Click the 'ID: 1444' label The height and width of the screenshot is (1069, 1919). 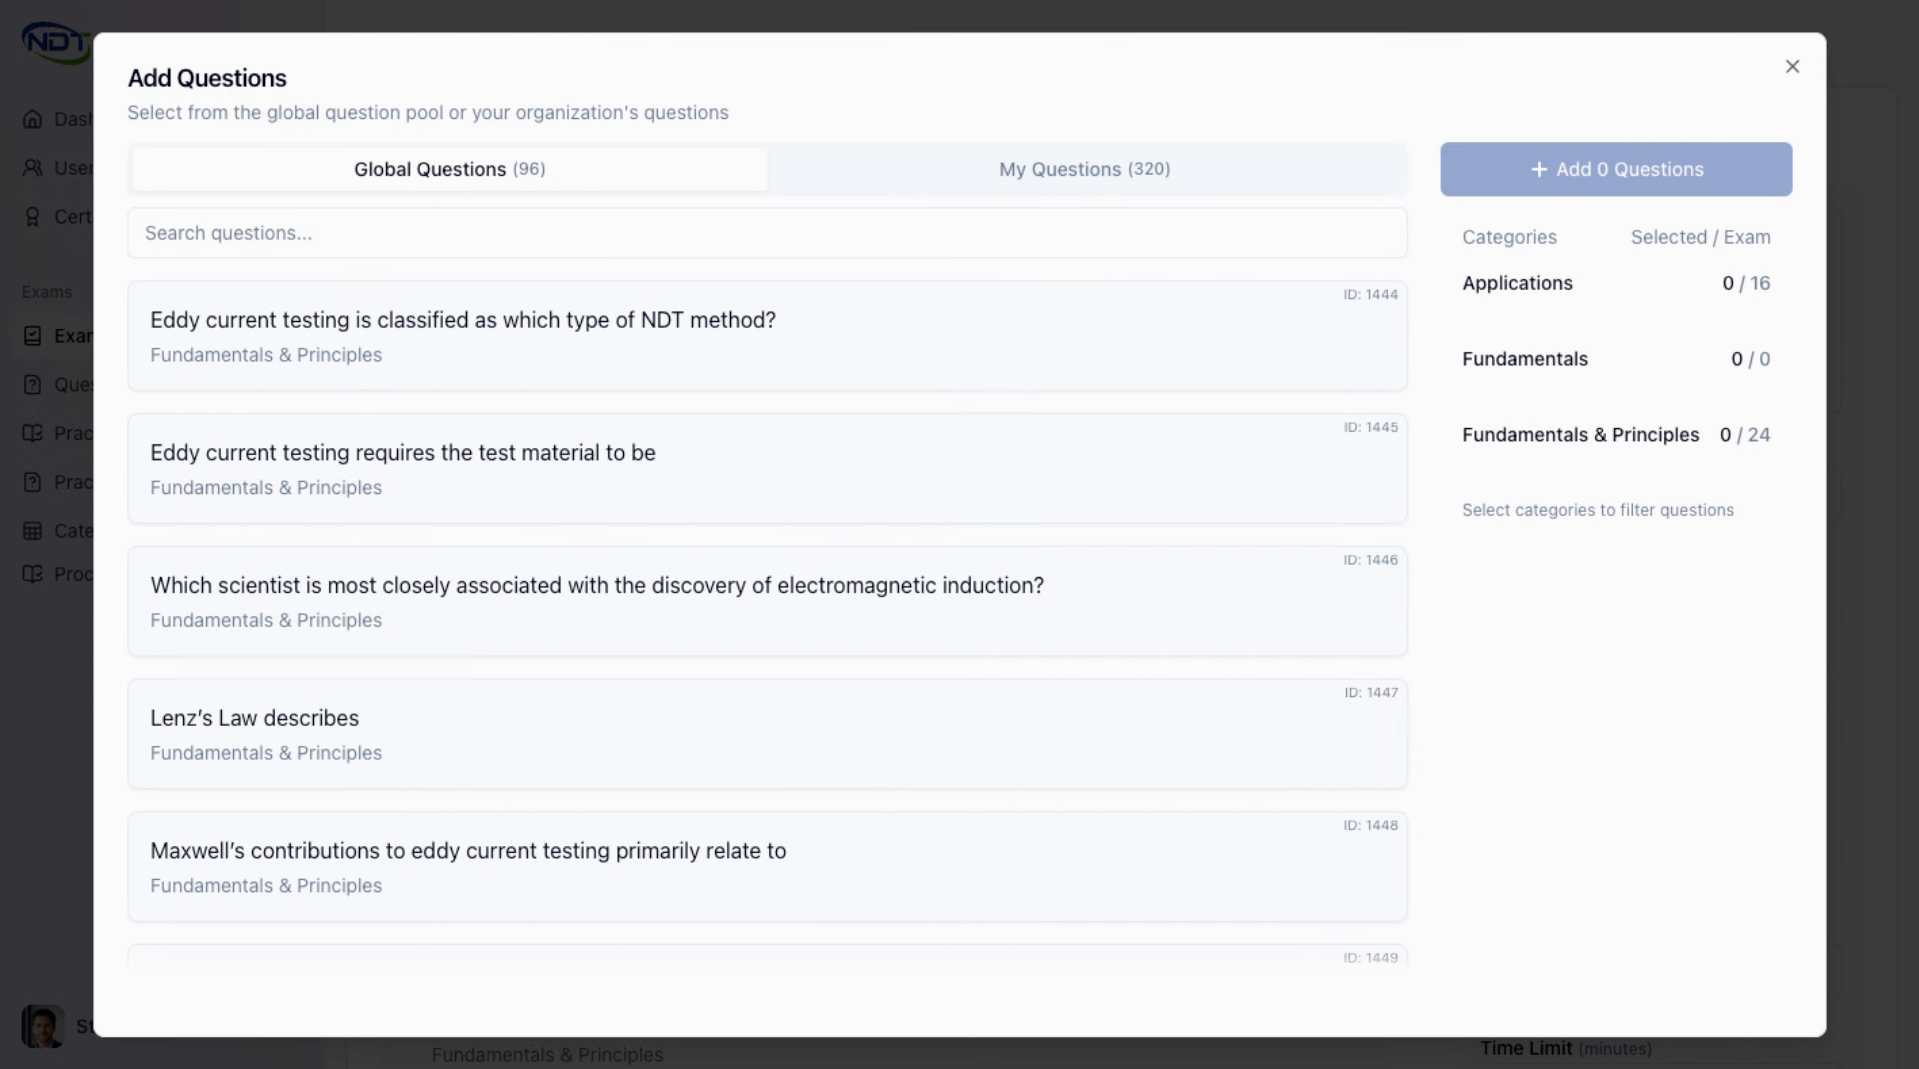pos(1370,294)
